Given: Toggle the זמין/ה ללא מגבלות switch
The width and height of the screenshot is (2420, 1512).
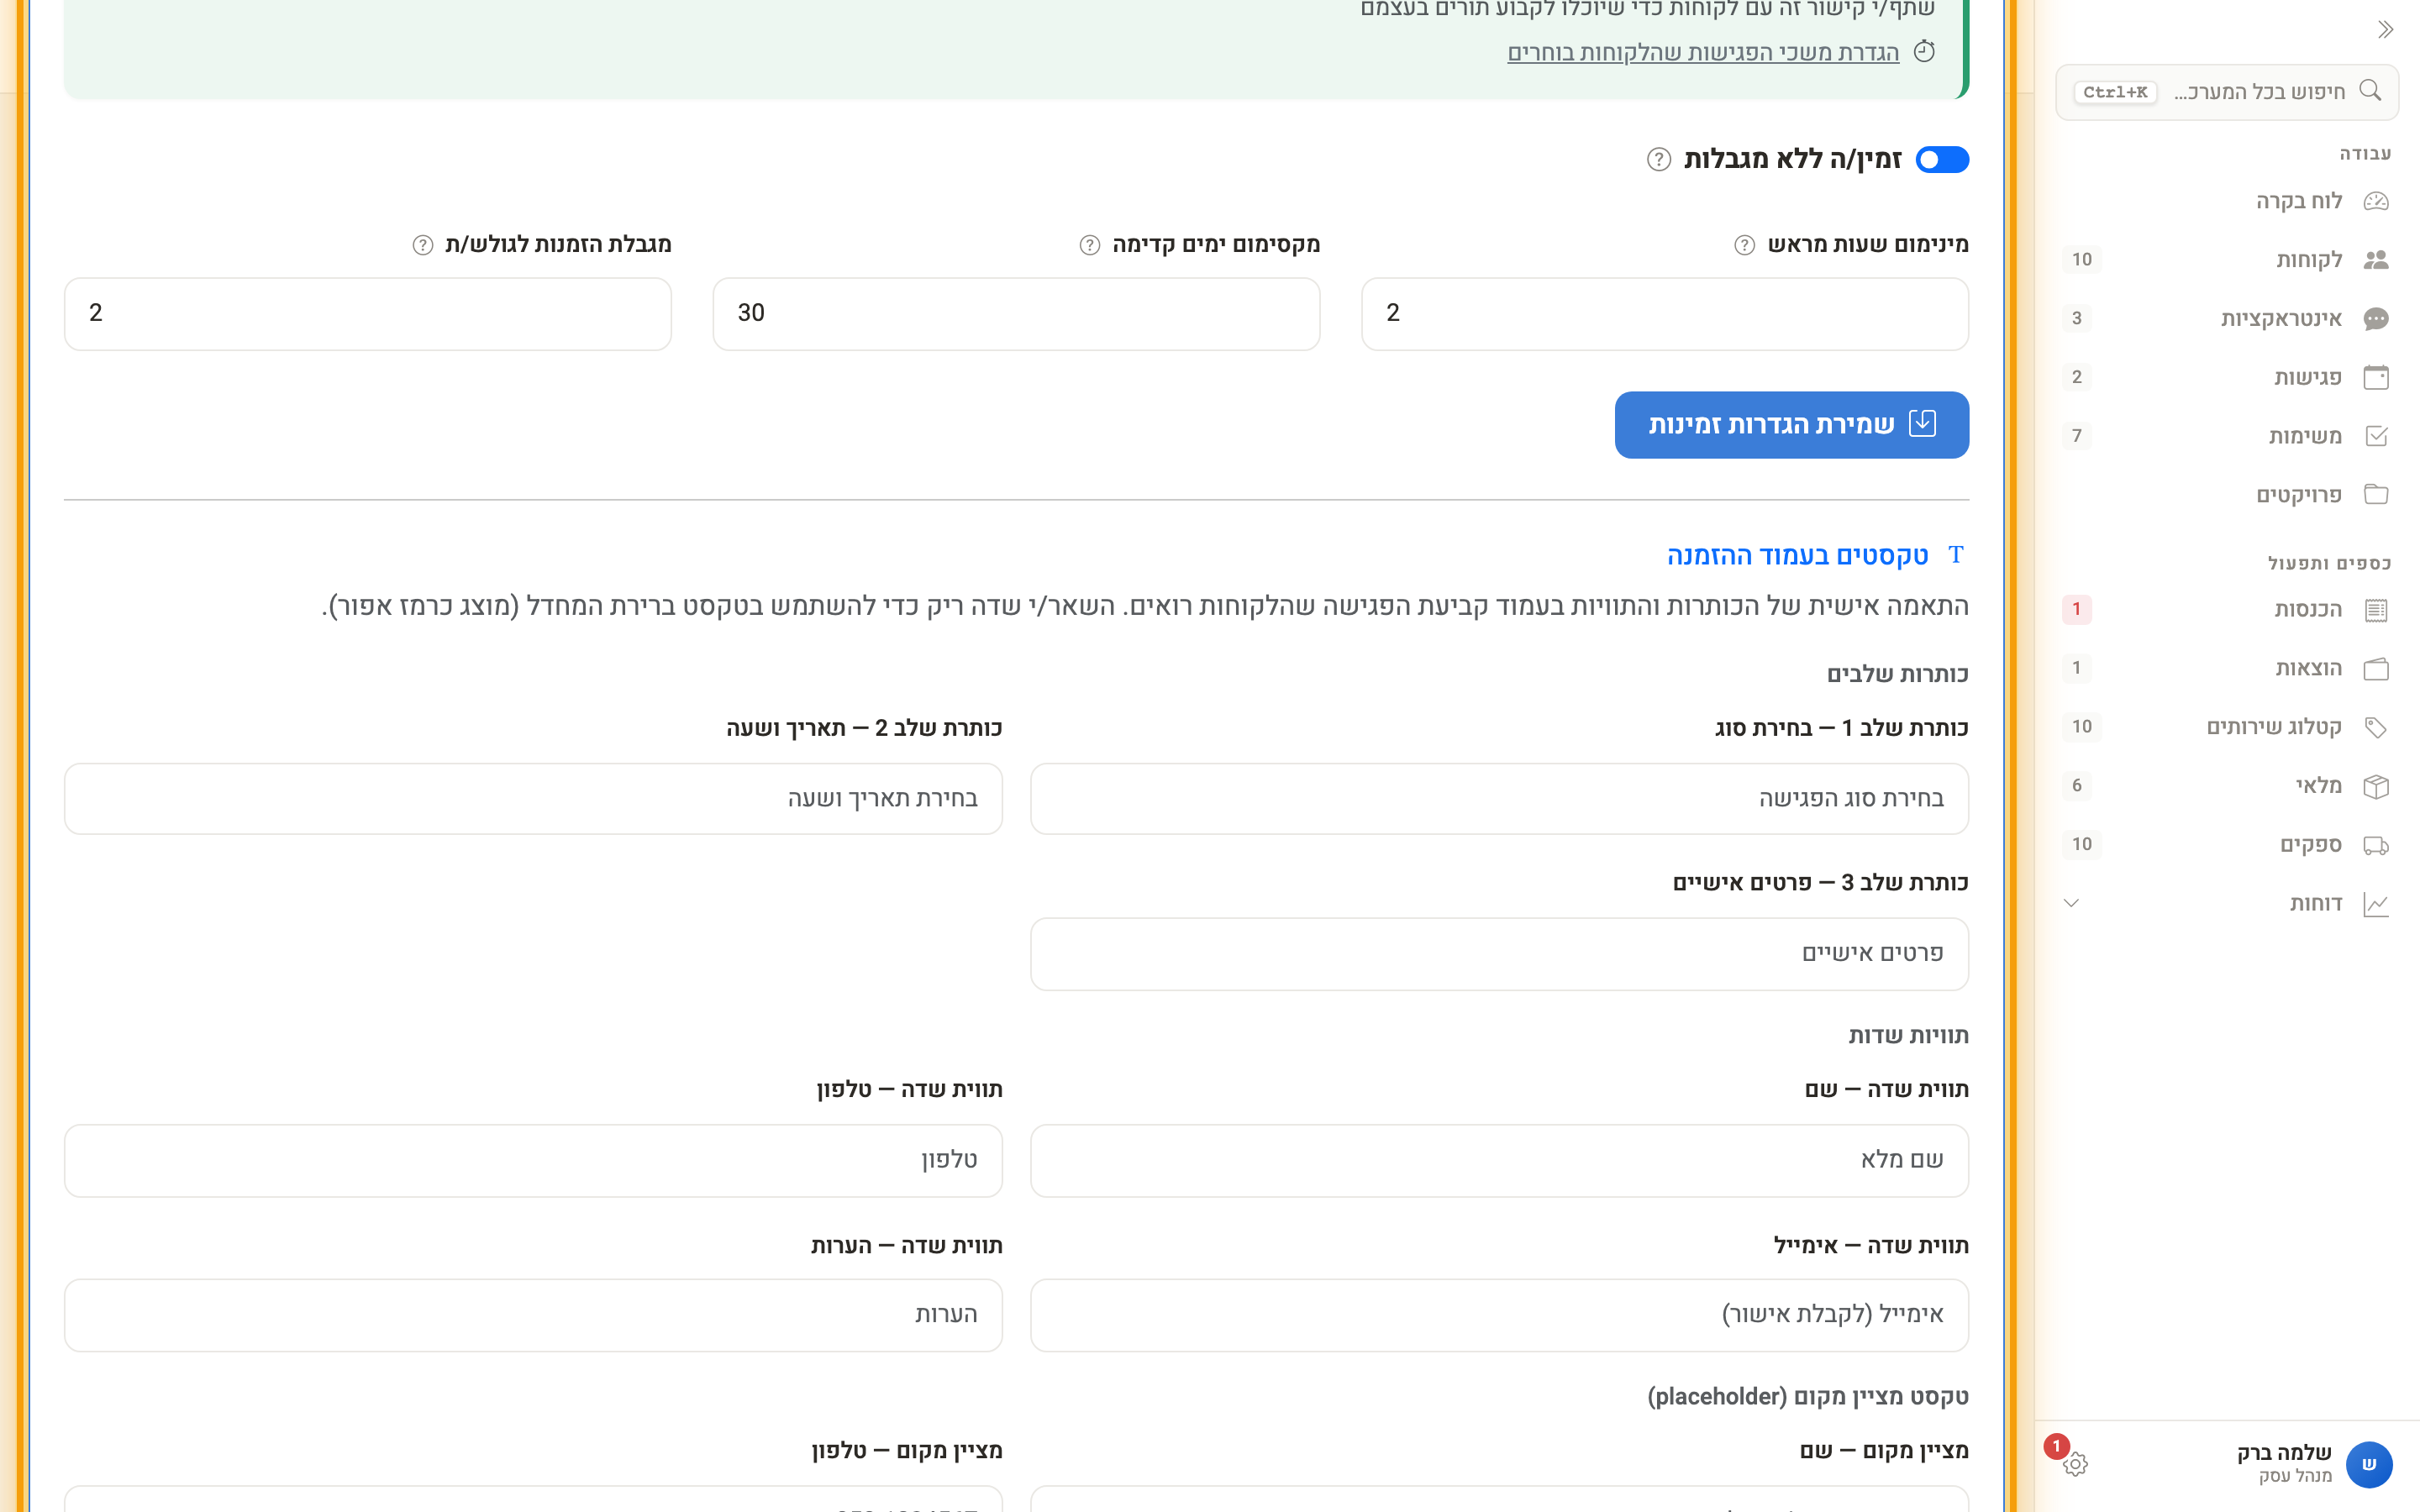Looking at the screenshot, I should (1942, 160).
